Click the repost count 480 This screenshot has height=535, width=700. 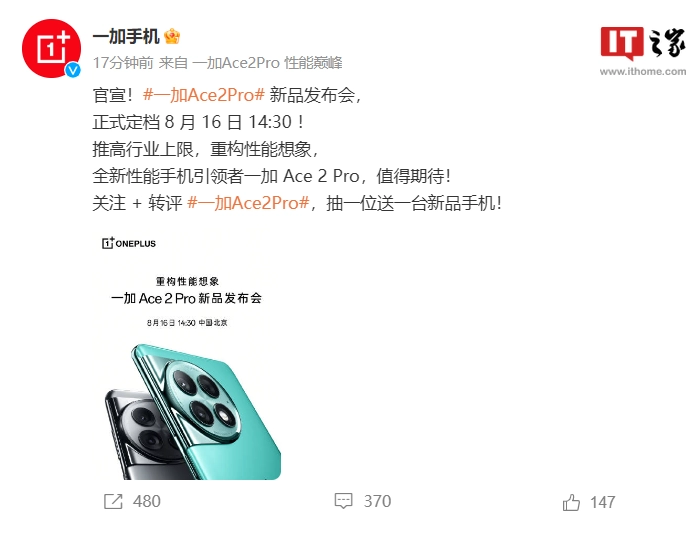pos(146,501)
